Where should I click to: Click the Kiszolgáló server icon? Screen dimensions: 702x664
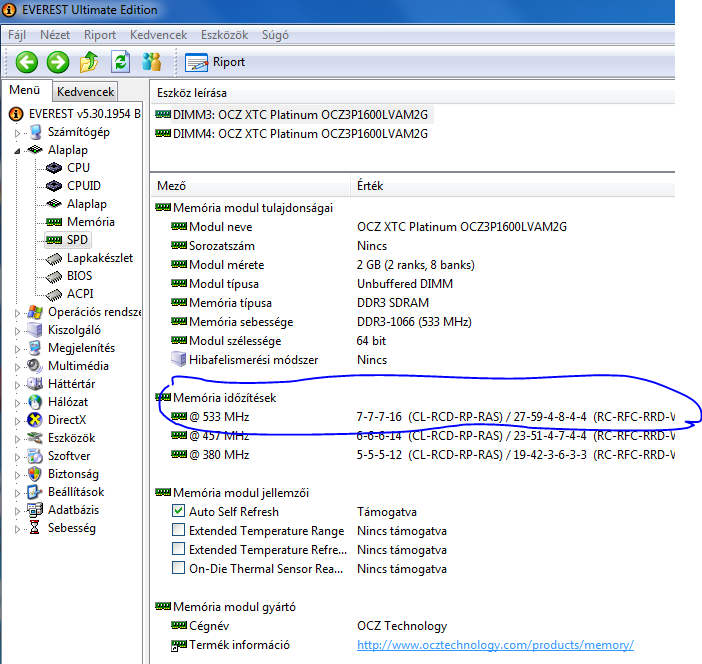coord(35,330)
